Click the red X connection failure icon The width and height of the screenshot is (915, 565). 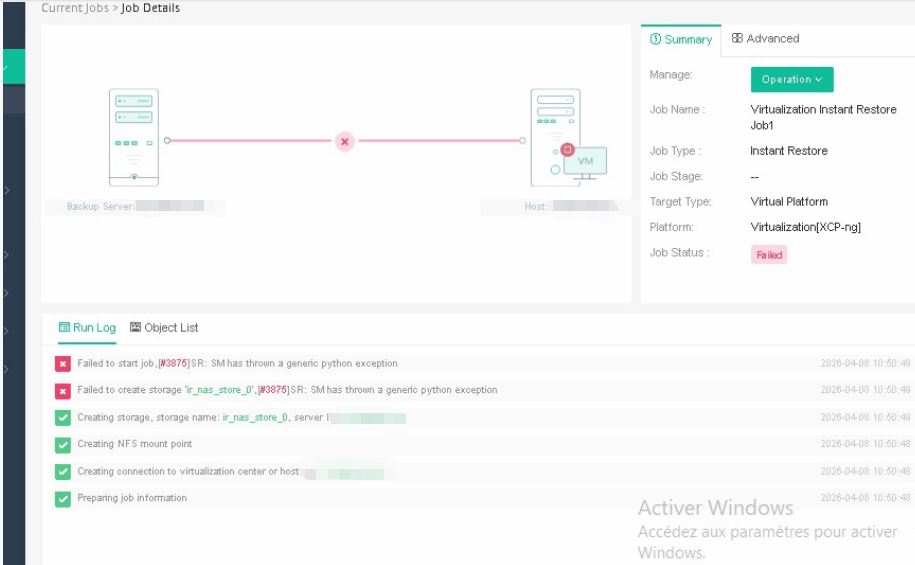345,141
